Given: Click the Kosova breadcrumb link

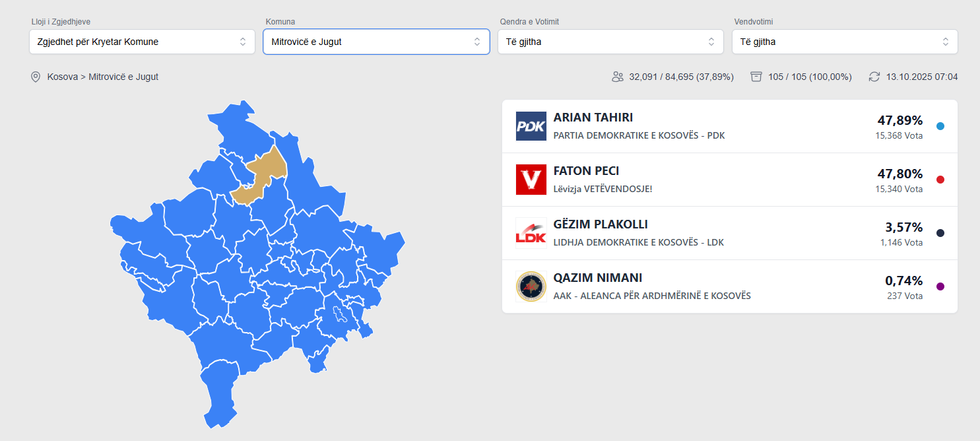Looking at the screenshot, I should [63, 77].
